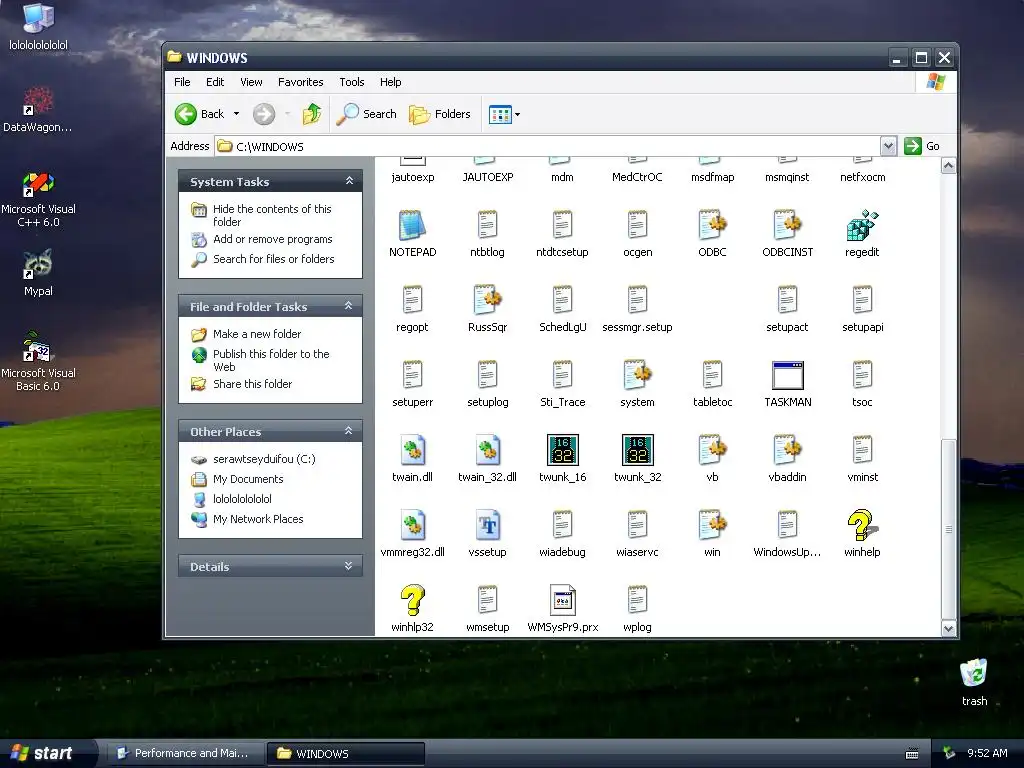Collapse the Other Places panel
The height and width of the screenshot is (768, 1024).
pyautogui.click(x=349, y=431)
